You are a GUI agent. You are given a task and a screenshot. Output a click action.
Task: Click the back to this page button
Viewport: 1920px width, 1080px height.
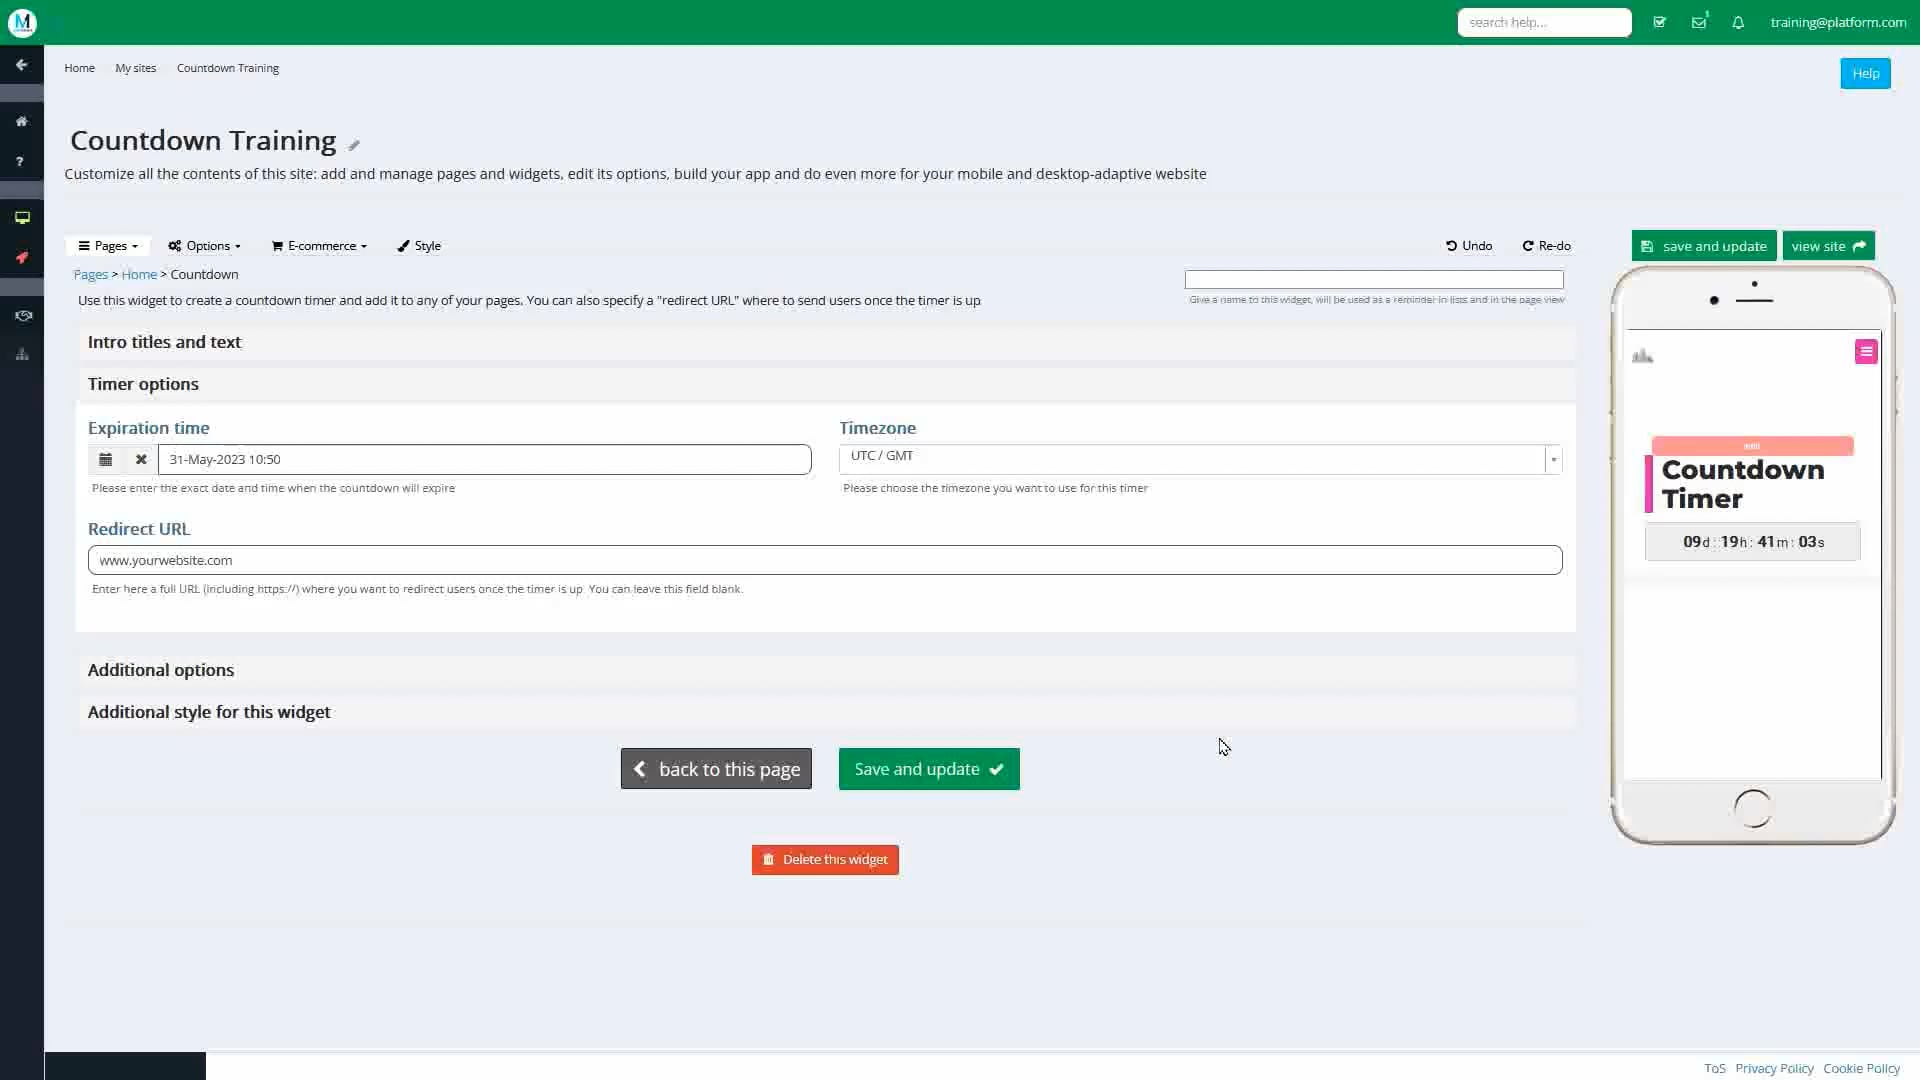point(716,769)
